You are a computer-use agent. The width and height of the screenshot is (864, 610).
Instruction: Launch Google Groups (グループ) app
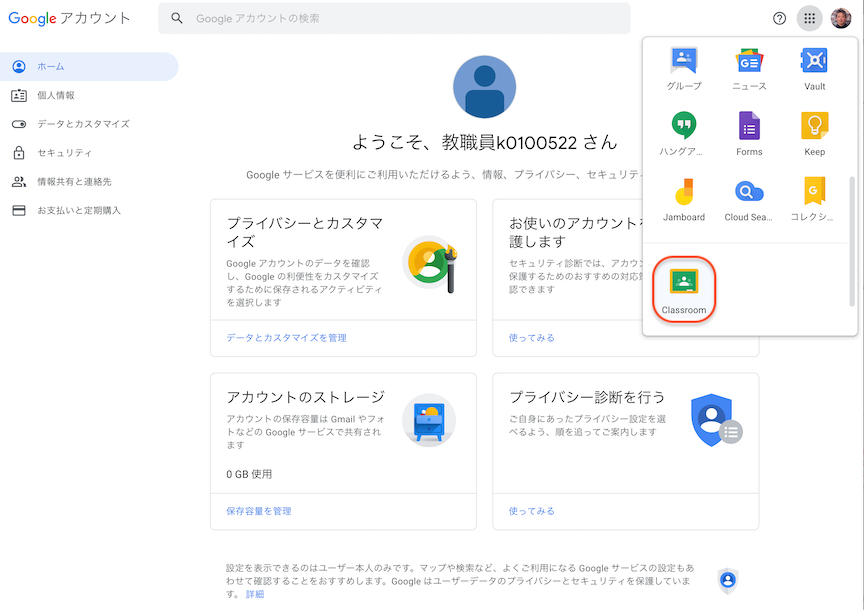point(684,69)
